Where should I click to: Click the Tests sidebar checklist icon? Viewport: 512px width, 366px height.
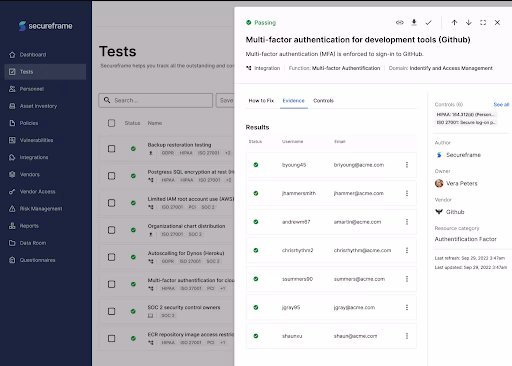(x=12, y=72)
